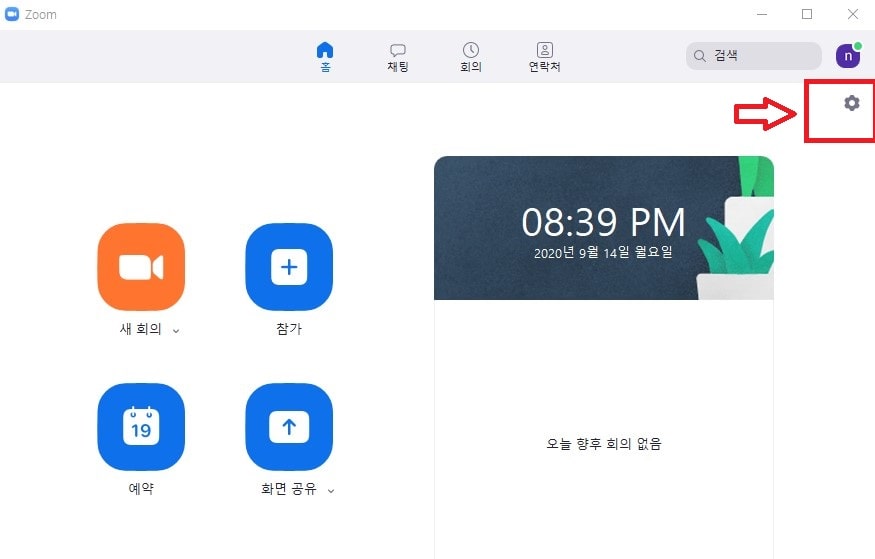Viewport: 875px width, 559px height.
Task: Start a new meeting with orange camera icon
Action: click(141, 267)
